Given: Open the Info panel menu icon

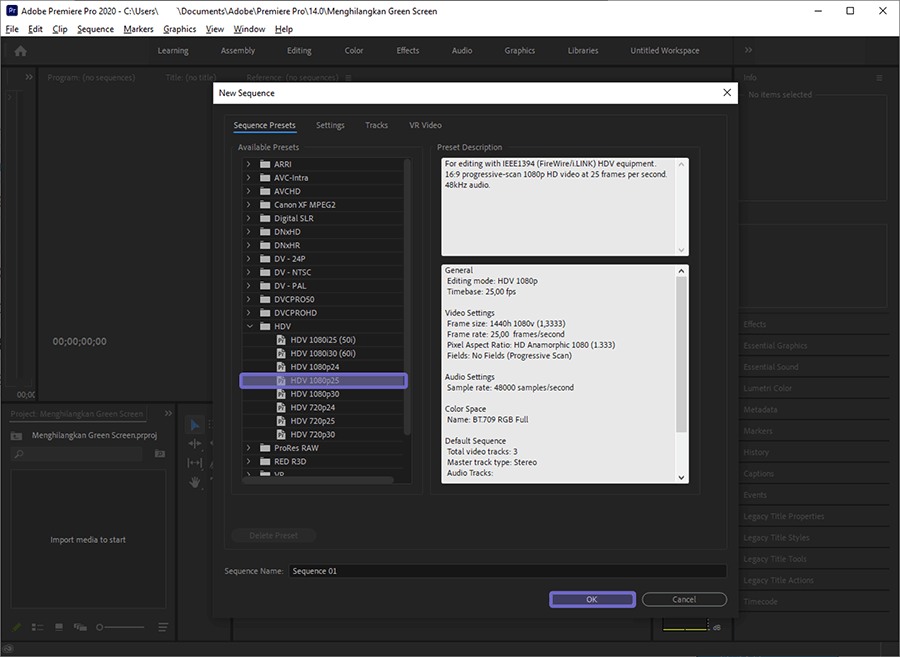Looking at the screenshot, I should tap(879, 77).
